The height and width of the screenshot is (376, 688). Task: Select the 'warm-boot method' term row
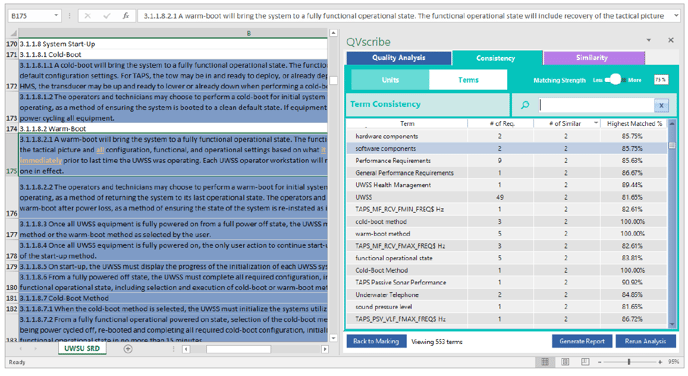(x=507, y=234)
